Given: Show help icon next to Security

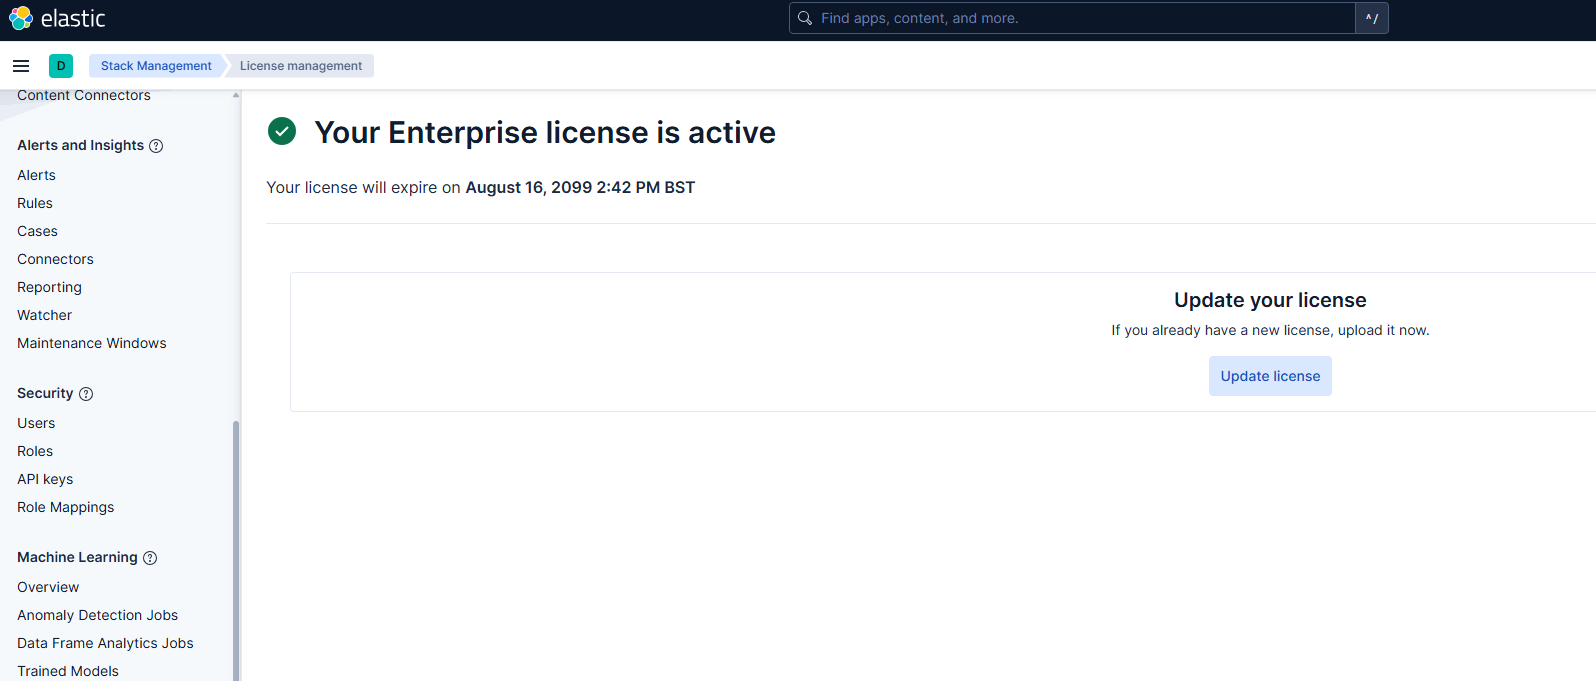Looking at the screenshot, I should 86,394.
